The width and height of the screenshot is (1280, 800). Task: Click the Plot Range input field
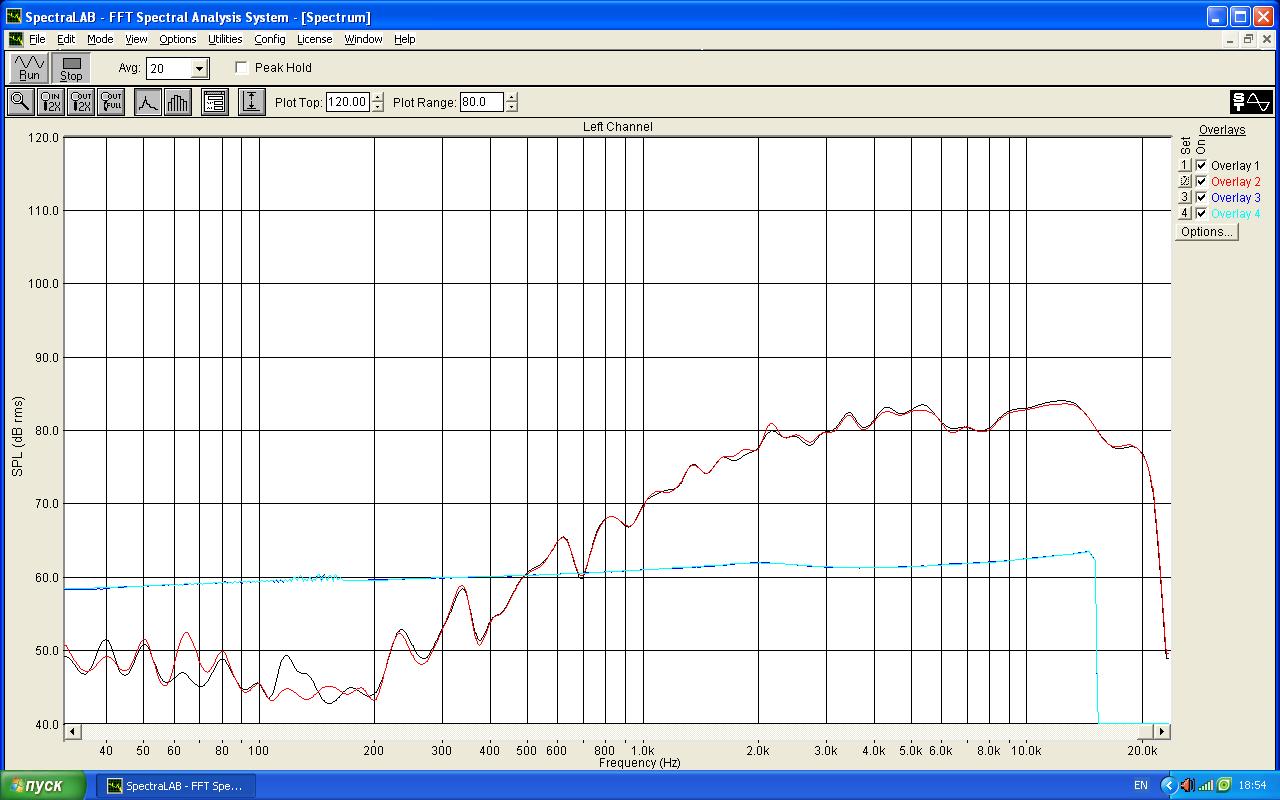(481, 102)
